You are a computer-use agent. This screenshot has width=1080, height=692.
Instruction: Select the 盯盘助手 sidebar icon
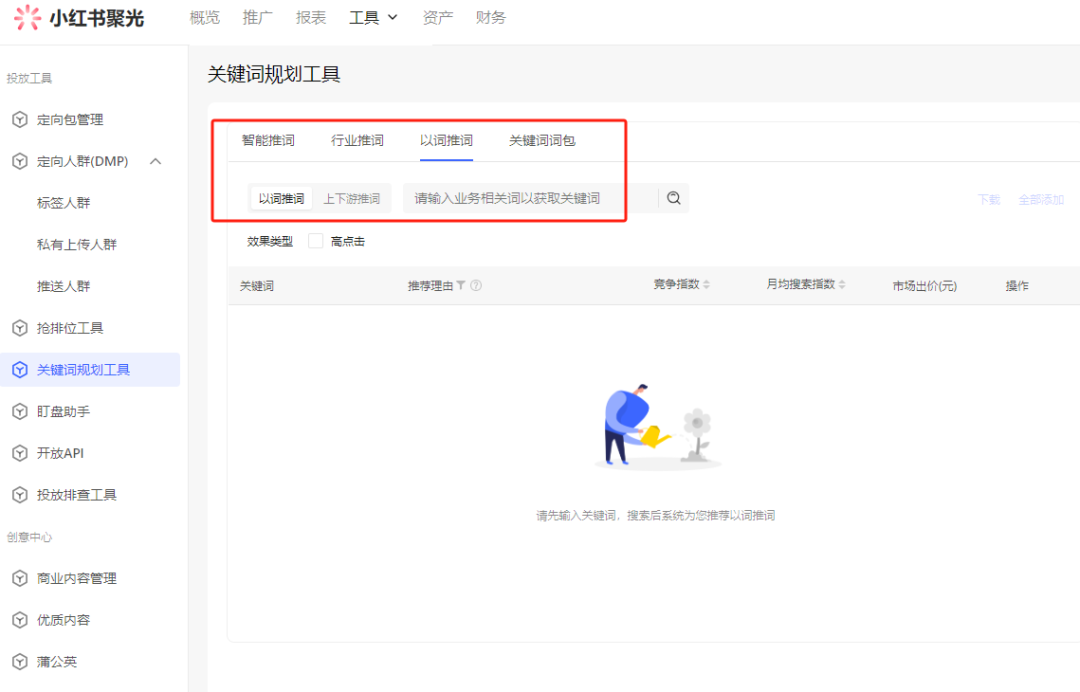click(21, 411)
